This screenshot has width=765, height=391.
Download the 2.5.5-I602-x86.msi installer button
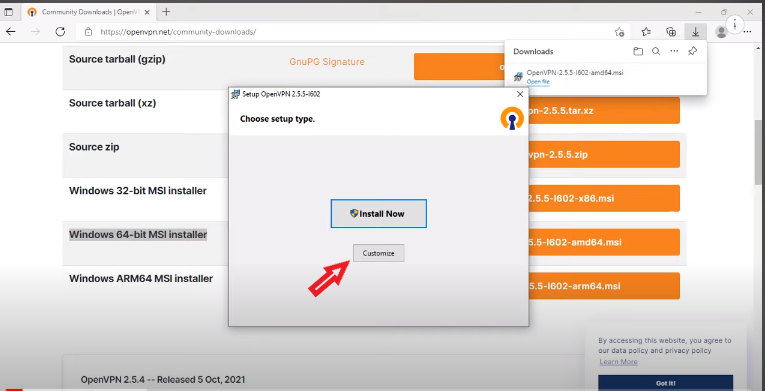[604, 199]
